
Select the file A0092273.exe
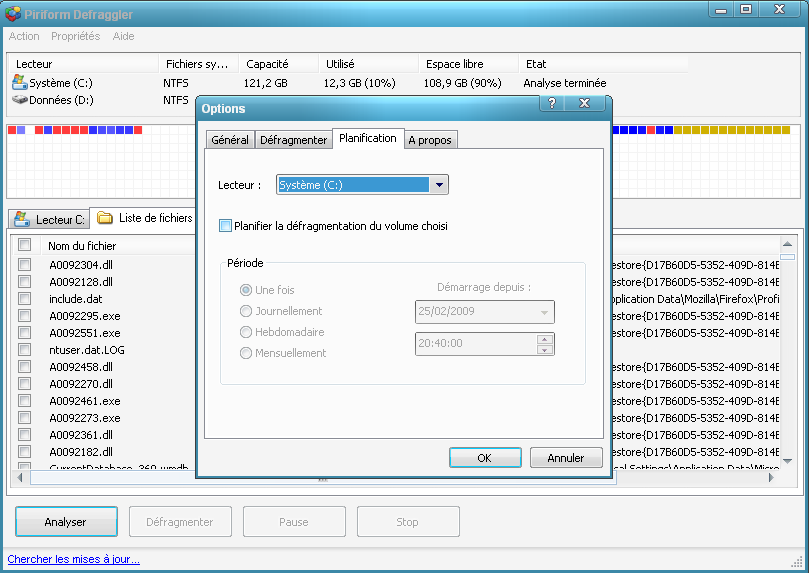pyautogui.click(x=85, y=418)
